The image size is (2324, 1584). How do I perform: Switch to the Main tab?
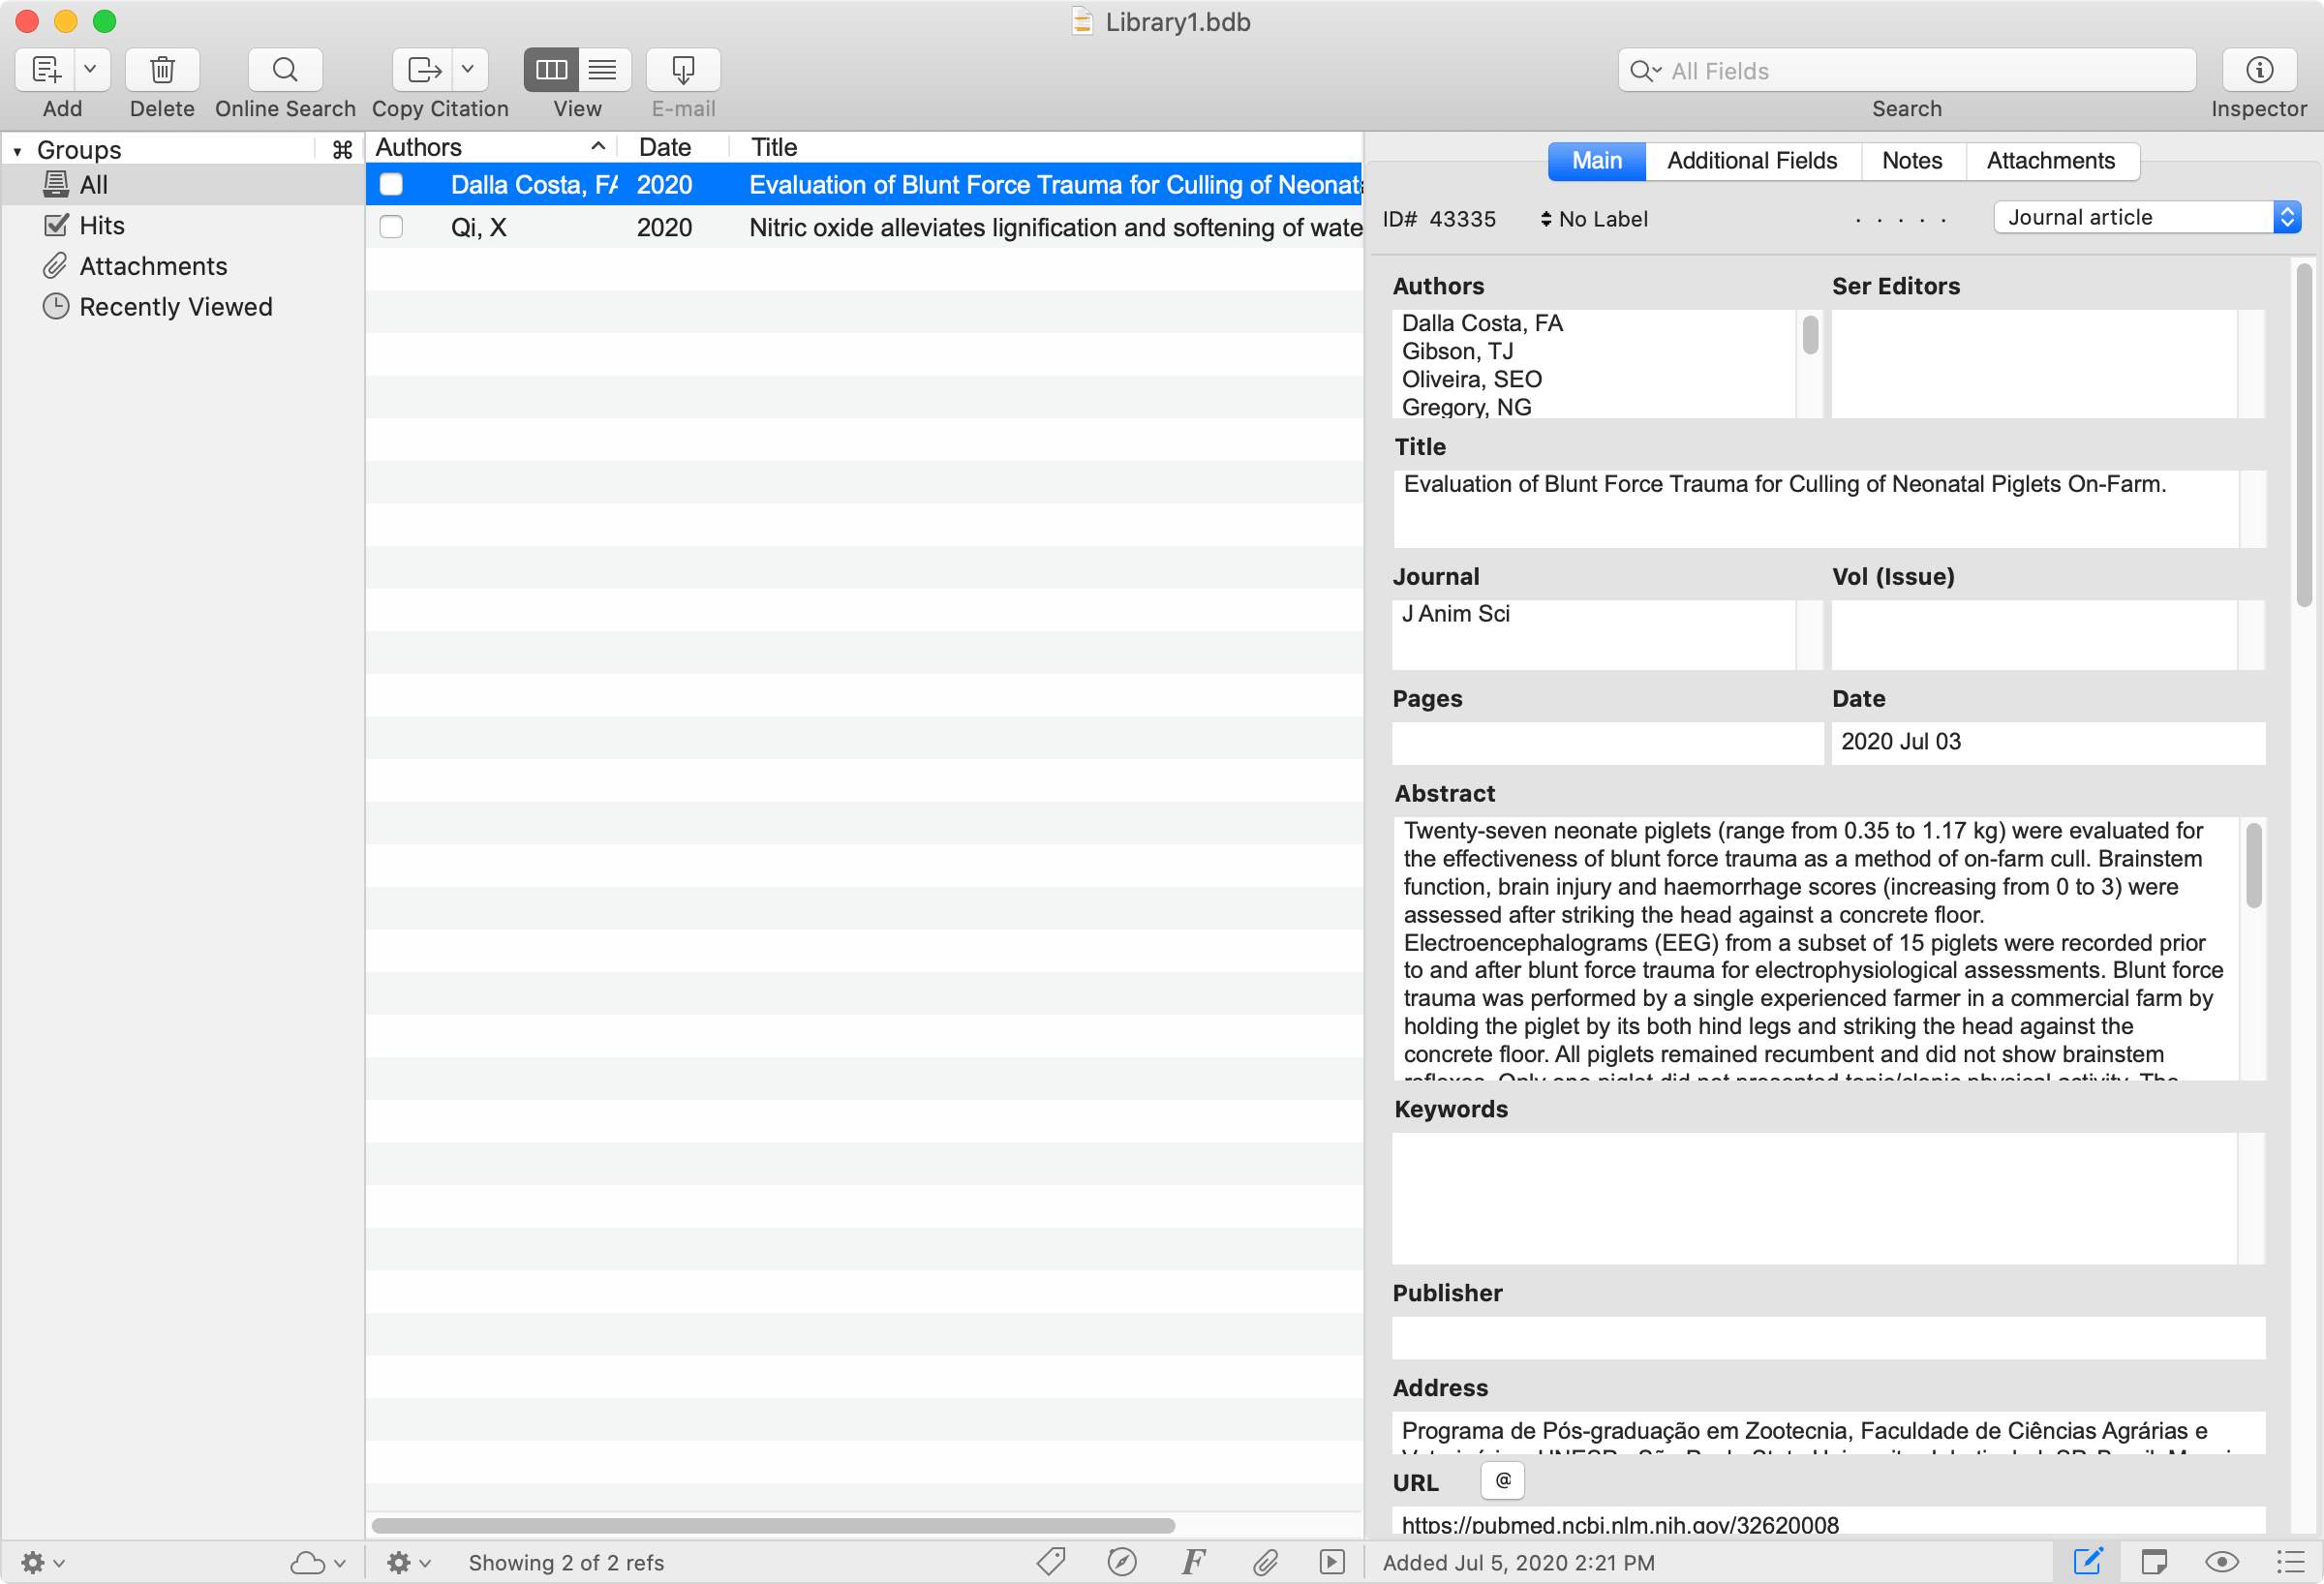pyautogui.click(x=1597, y=161)
